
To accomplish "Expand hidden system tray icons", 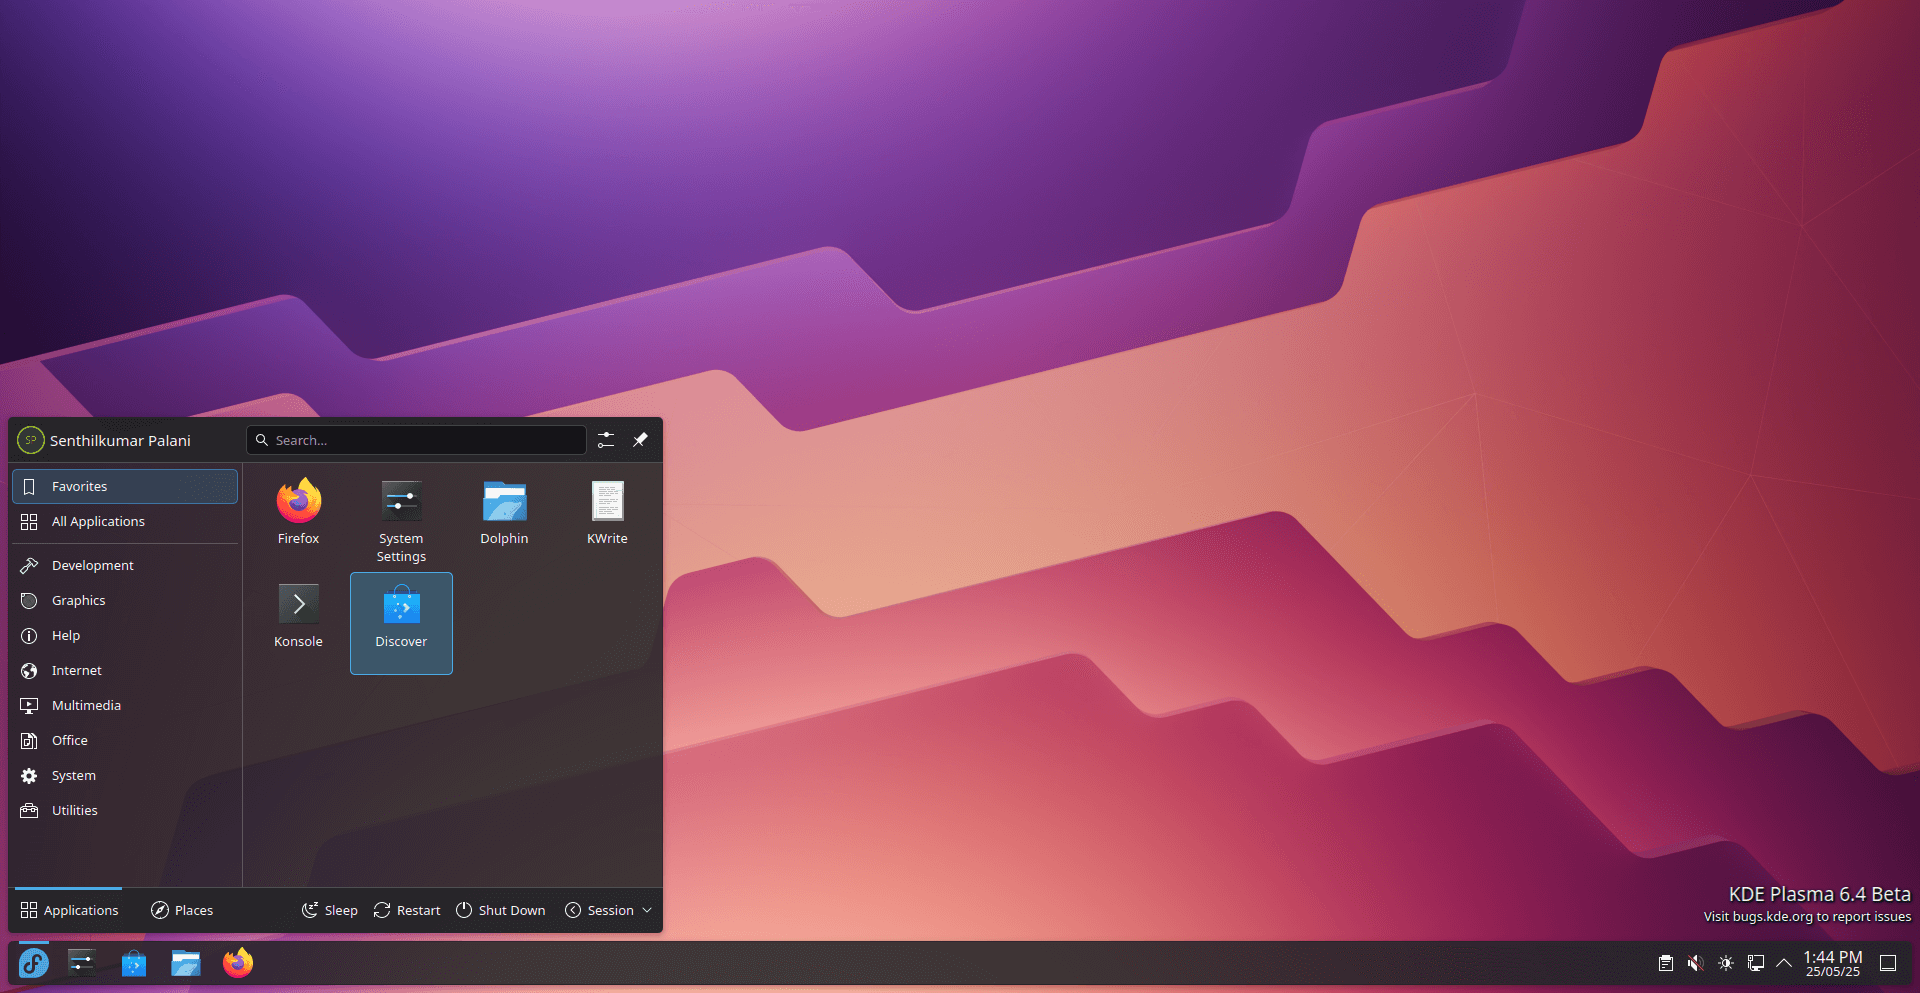I will coord(1784,963).
